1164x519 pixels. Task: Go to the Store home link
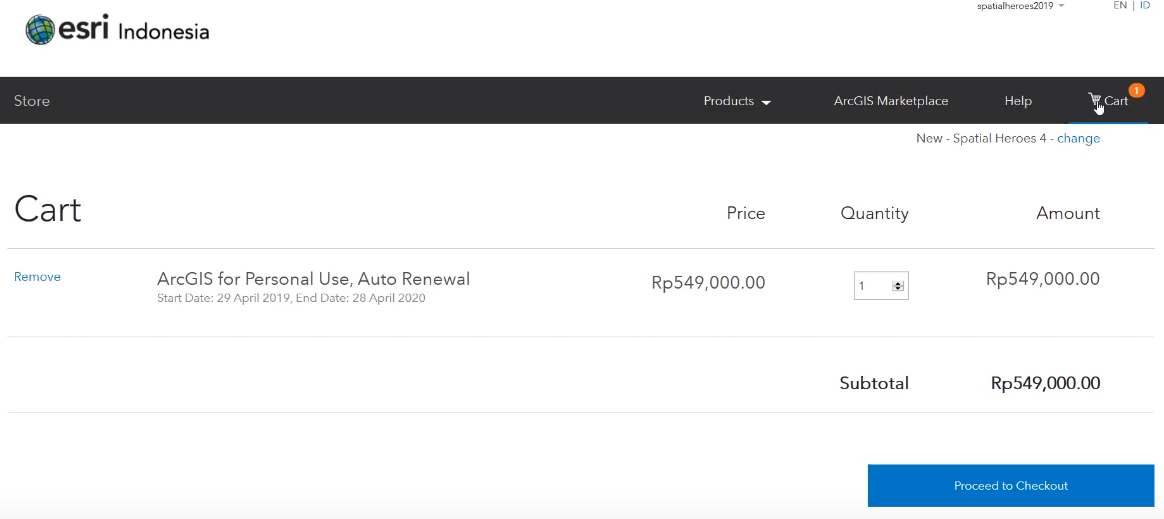click(32, 101)
